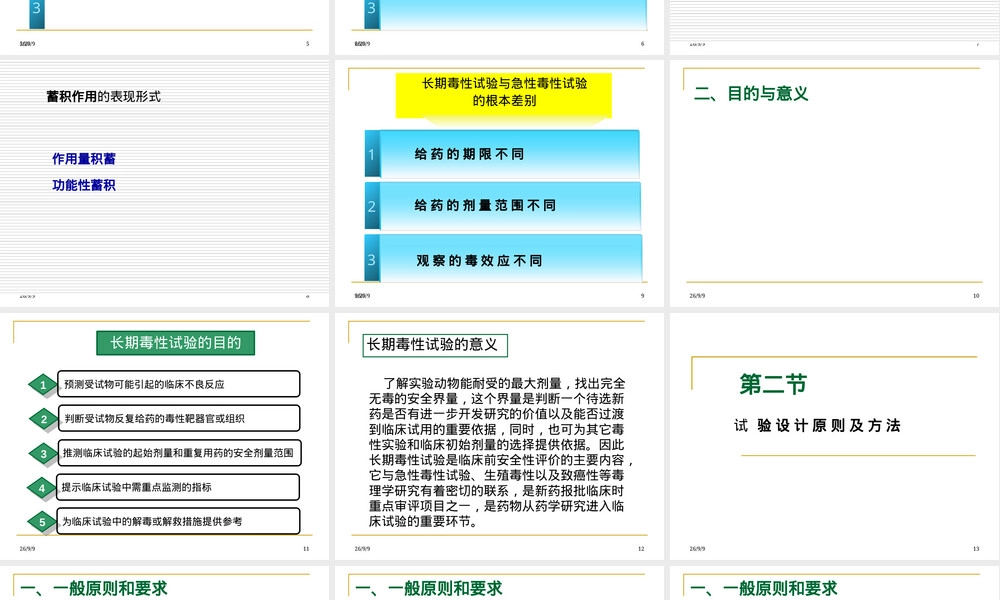Screen dimensions: 1000x600
Task: Click green diamond number 5 icon
Action: pos(42,522)
